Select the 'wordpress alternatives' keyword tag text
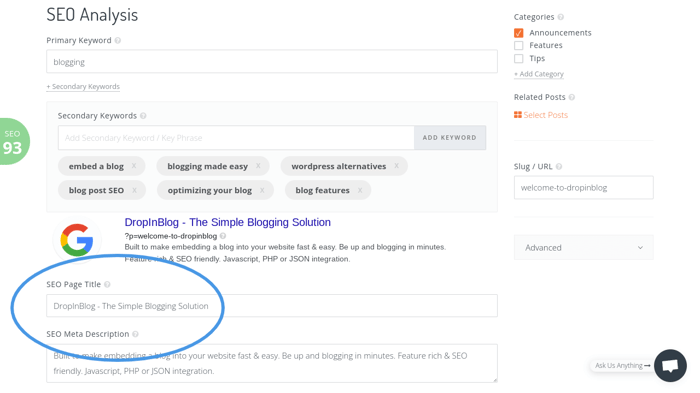700x393 pixels. click(339, 166)
